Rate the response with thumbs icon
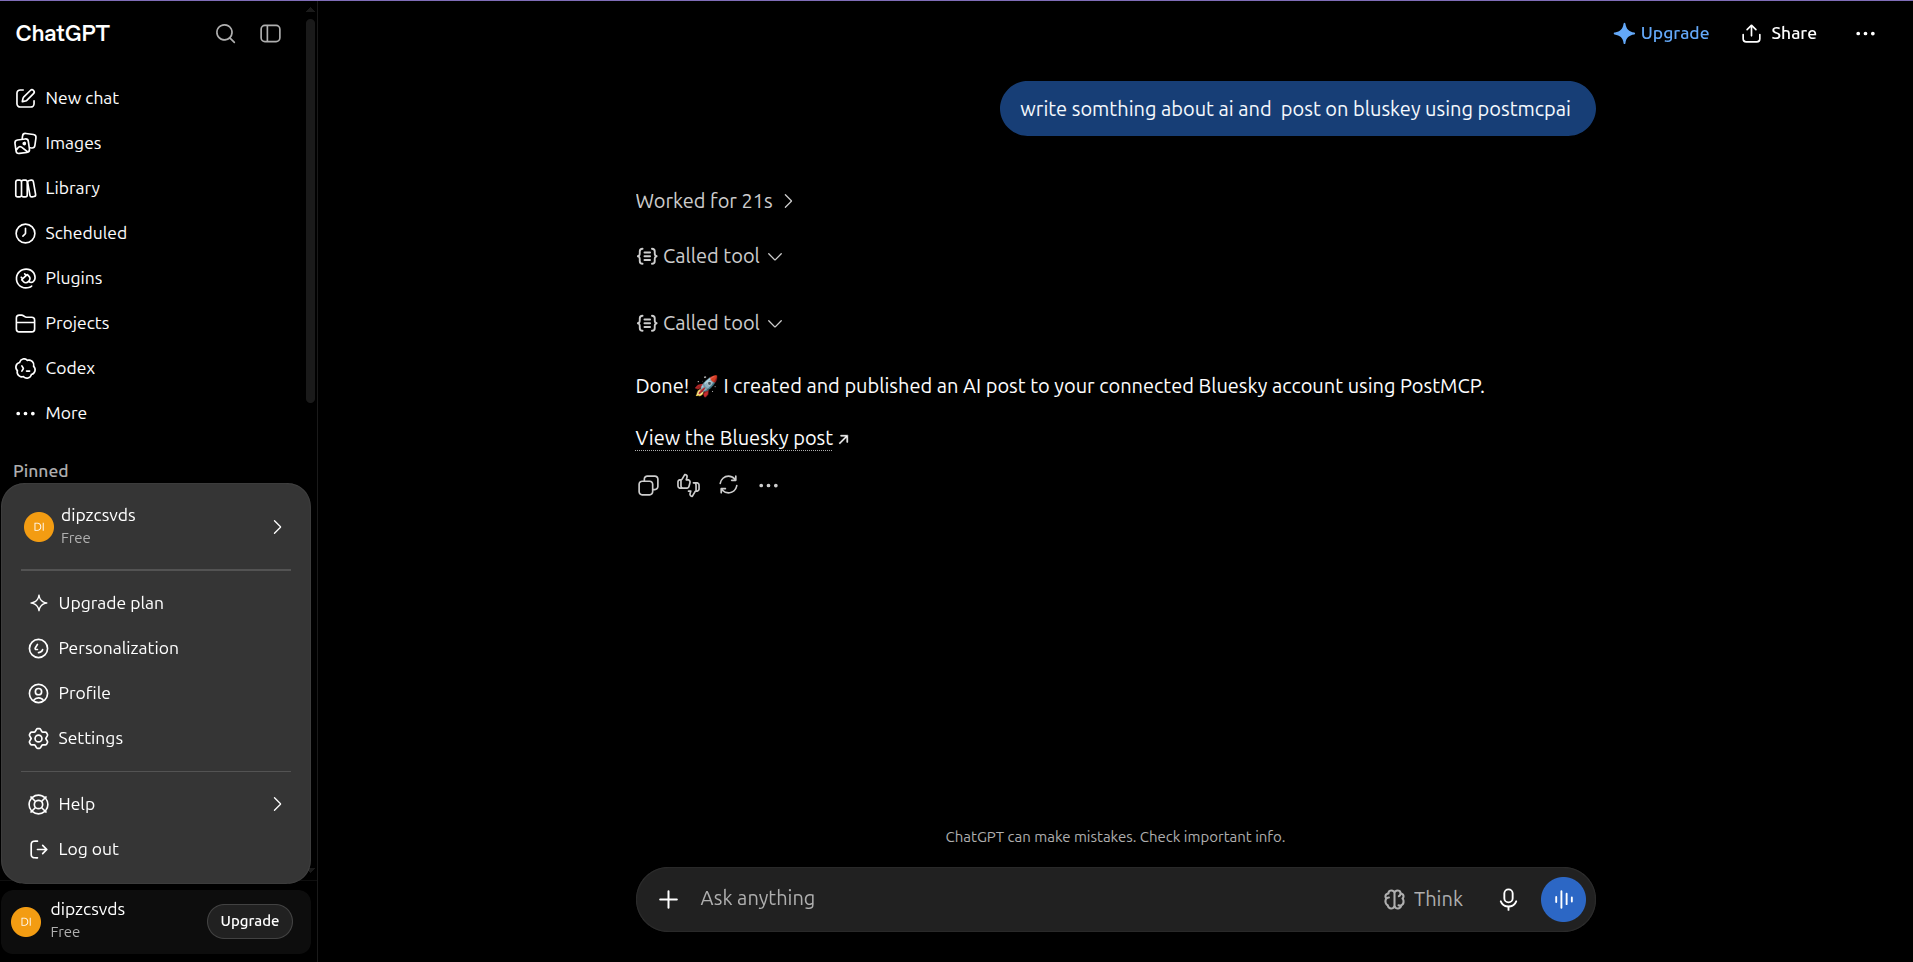The width and height of the screenshot is (1913, 962). (688, 485)
